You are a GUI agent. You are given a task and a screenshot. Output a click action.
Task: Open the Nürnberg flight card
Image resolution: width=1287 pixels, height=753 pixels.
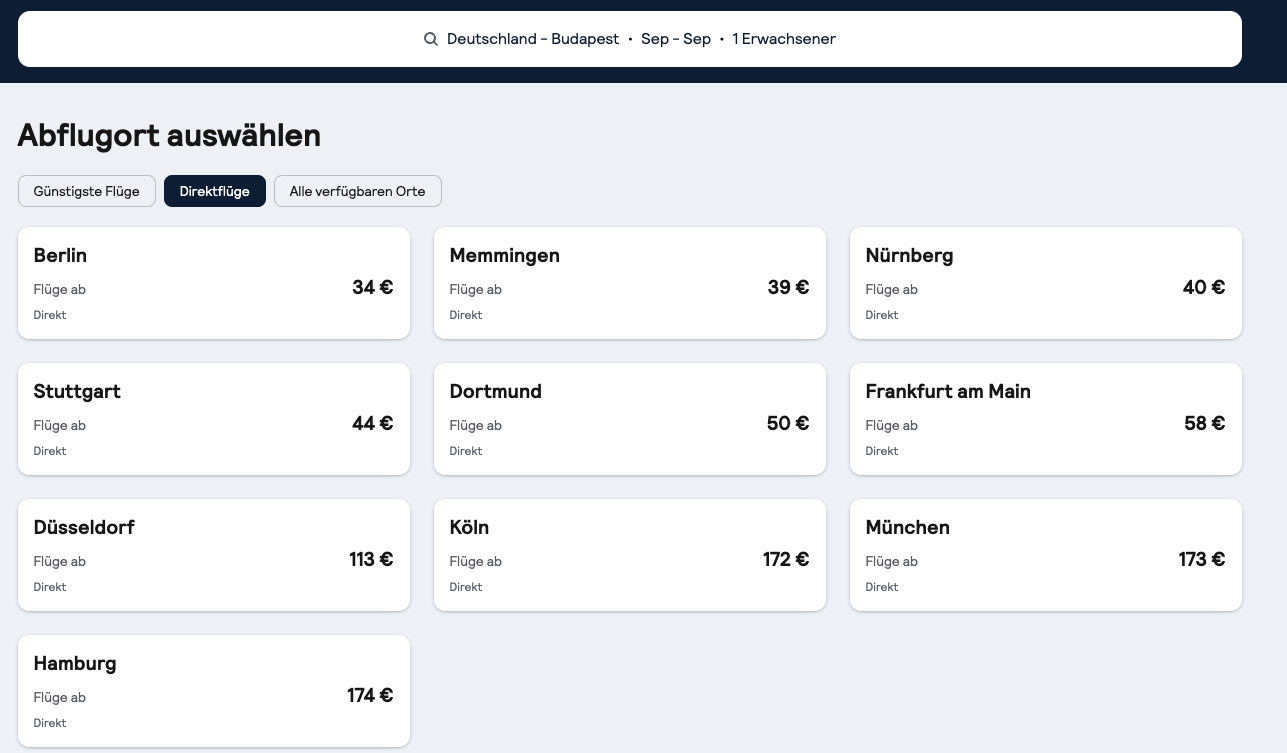[x=1046, y=283]
